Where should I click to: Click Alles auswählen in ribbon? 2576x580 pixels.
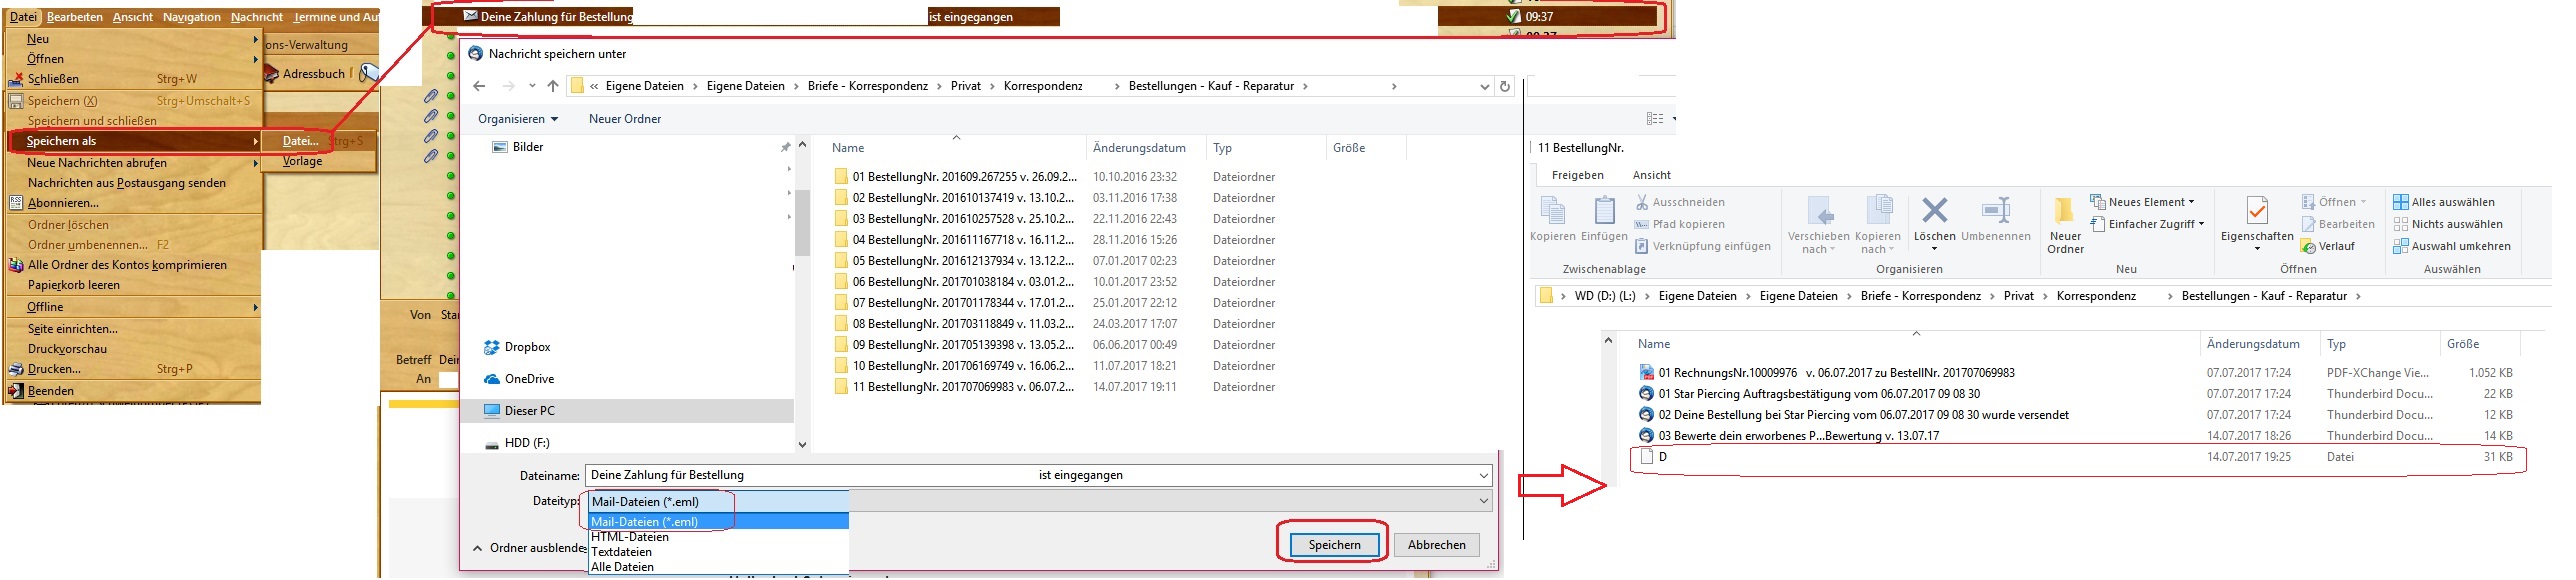point(2443,202)
